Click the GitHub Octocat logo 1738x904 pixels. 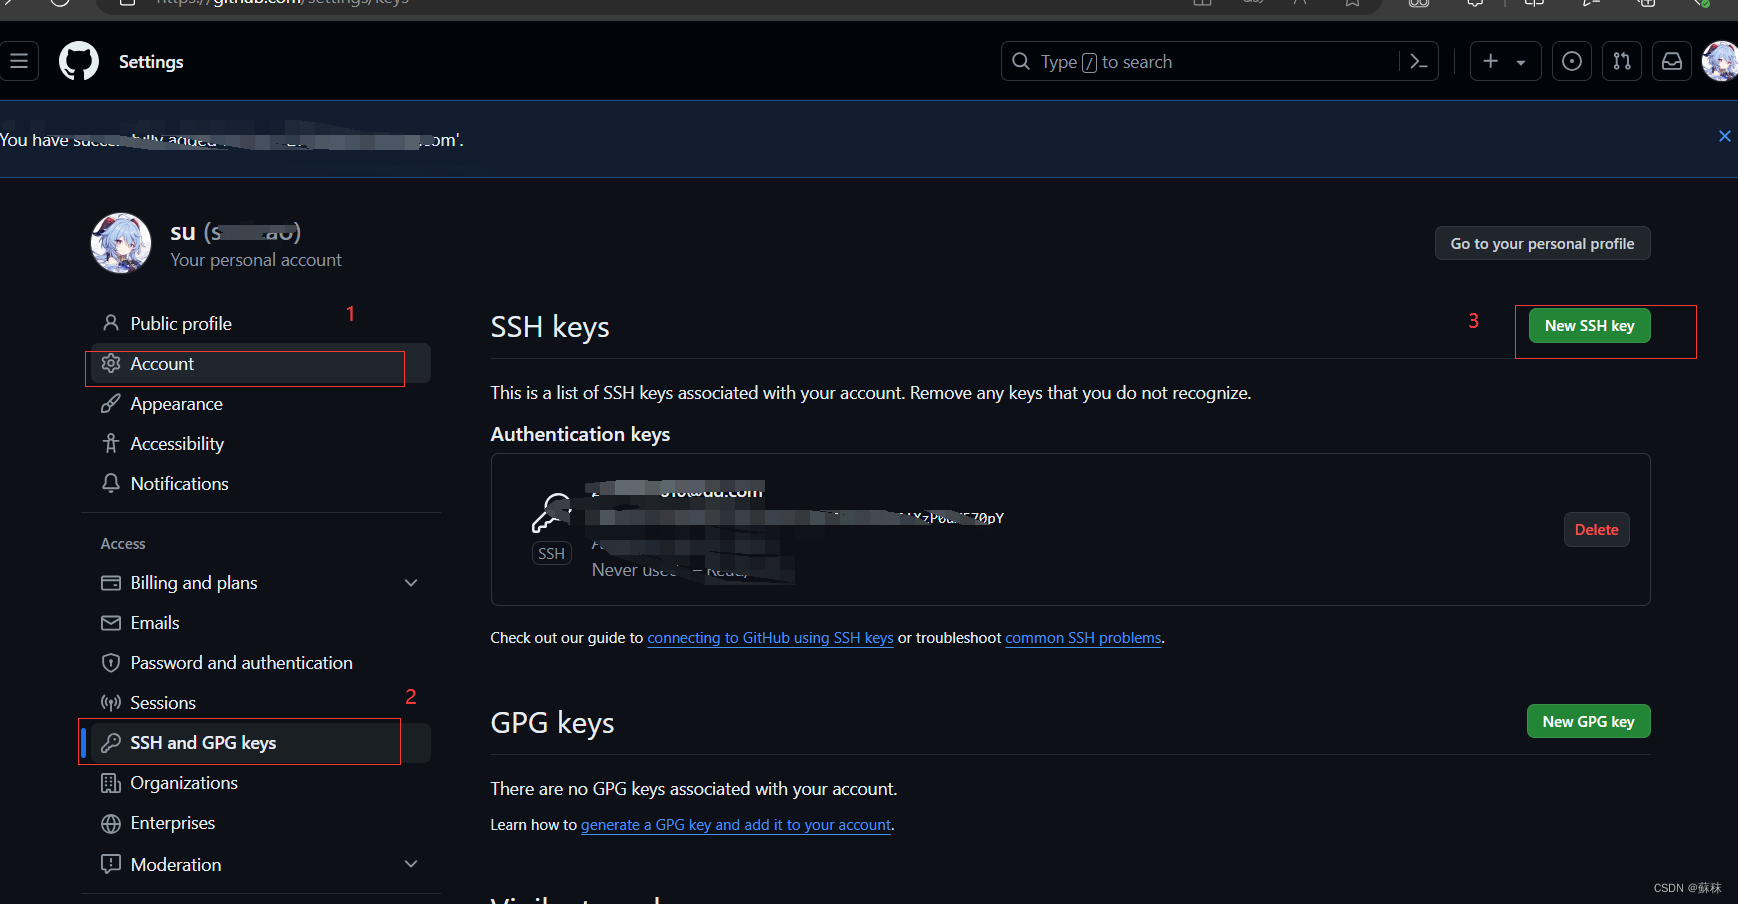click(x=79, y=62)
